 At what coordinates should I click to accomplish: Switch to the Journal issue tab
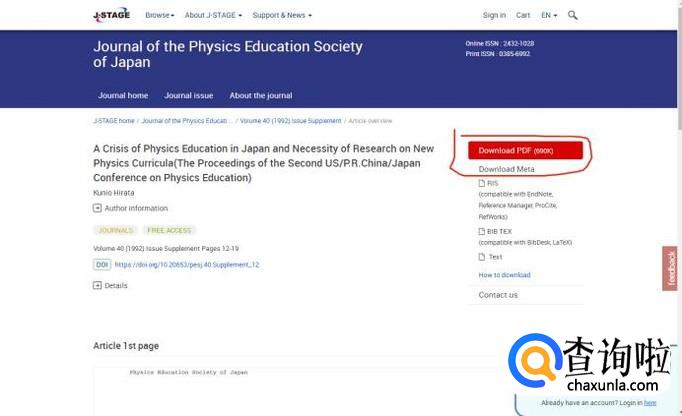pyautogui.click(x=188, y=95)
